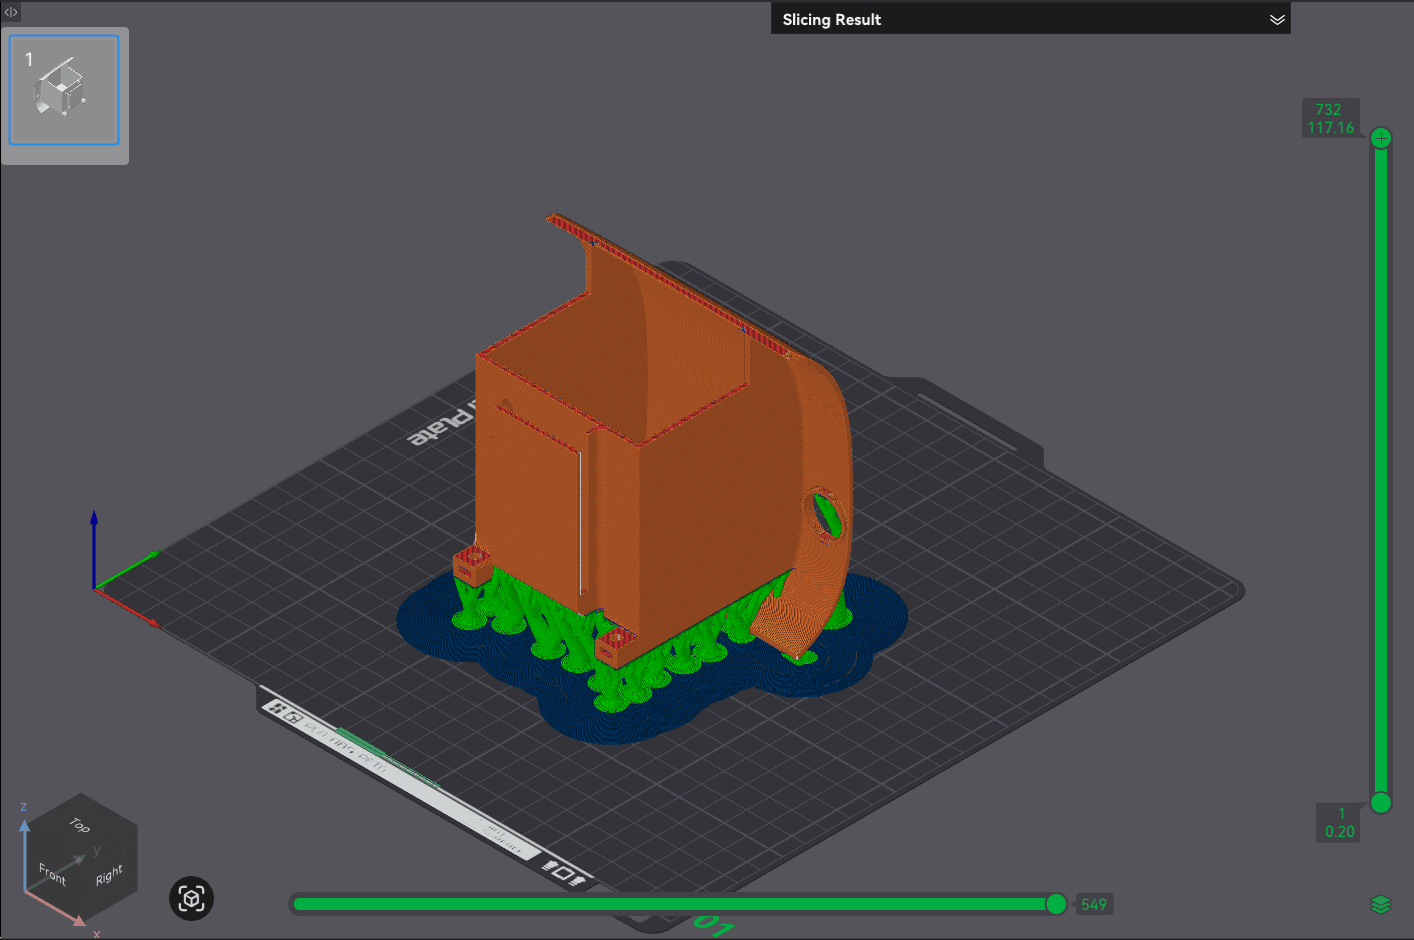Collapse the Slicing Result panel with the double chevron
Screen dimensions: 1414x940
[1276, 18]
